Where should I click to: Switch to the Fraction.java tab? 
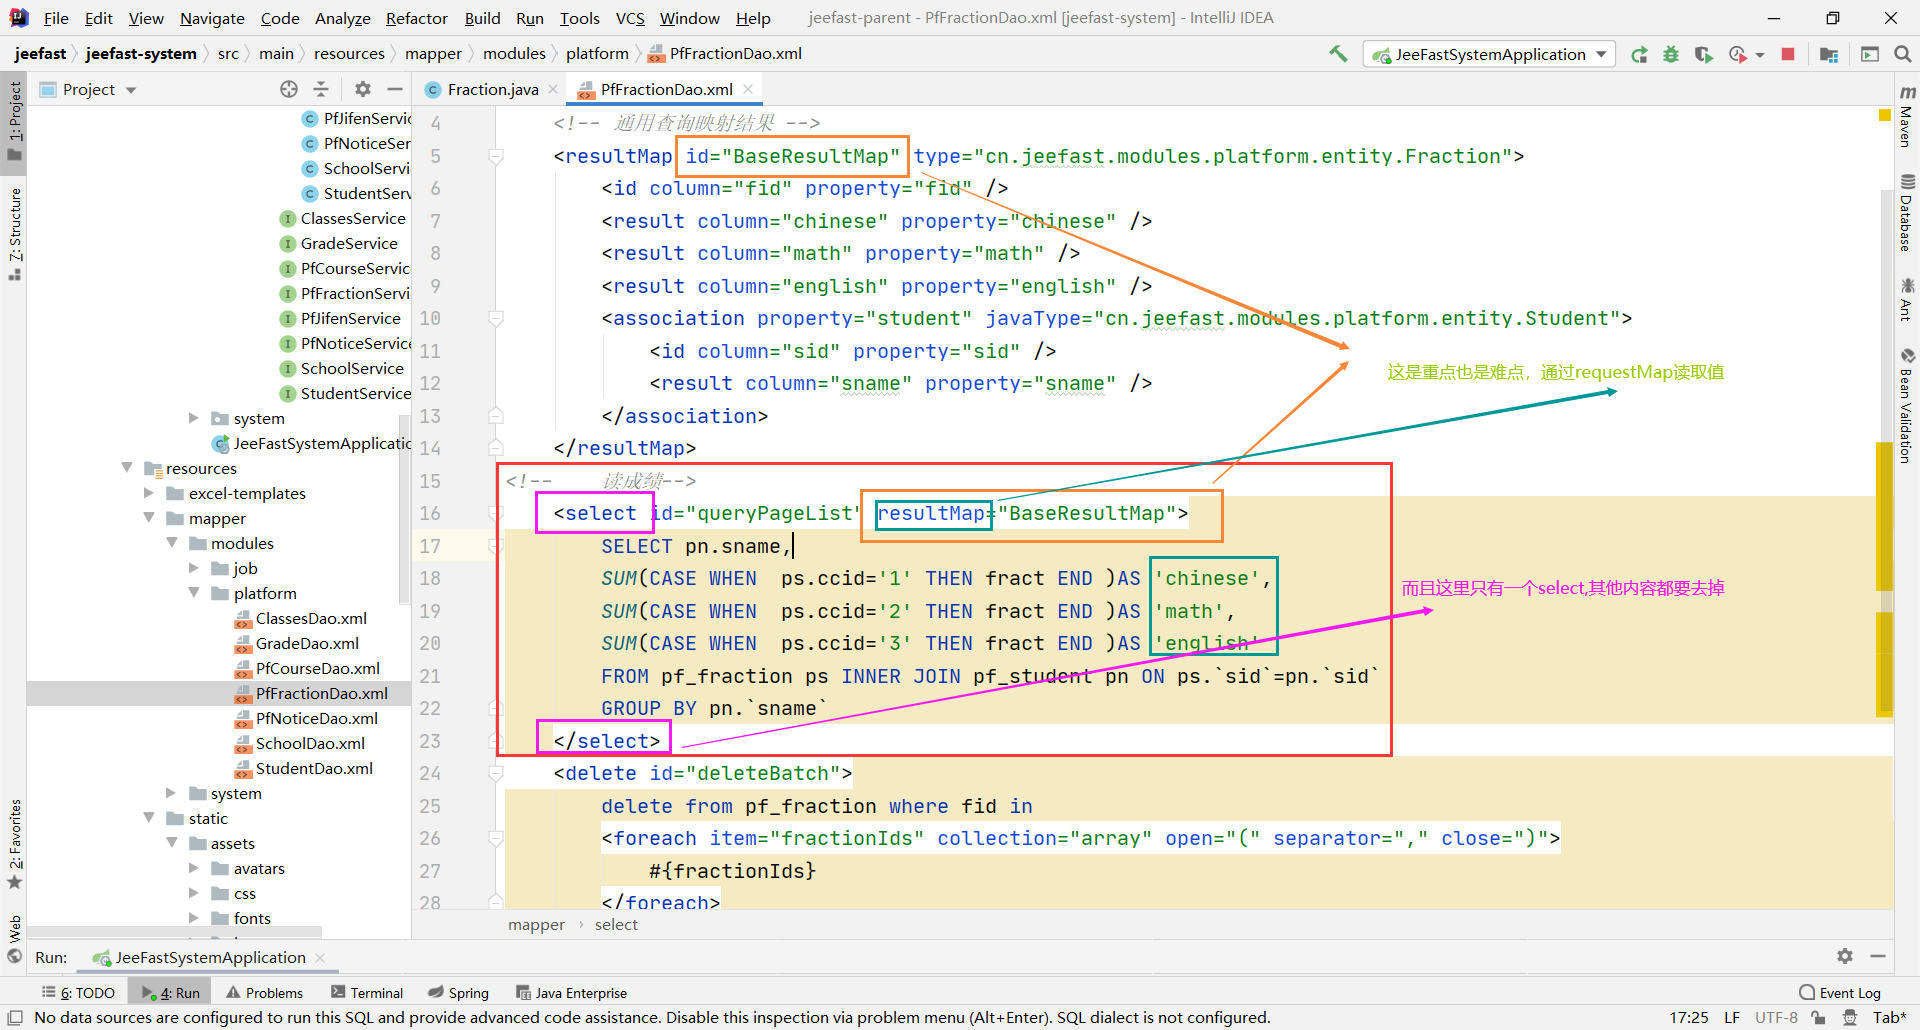(492, 89)
